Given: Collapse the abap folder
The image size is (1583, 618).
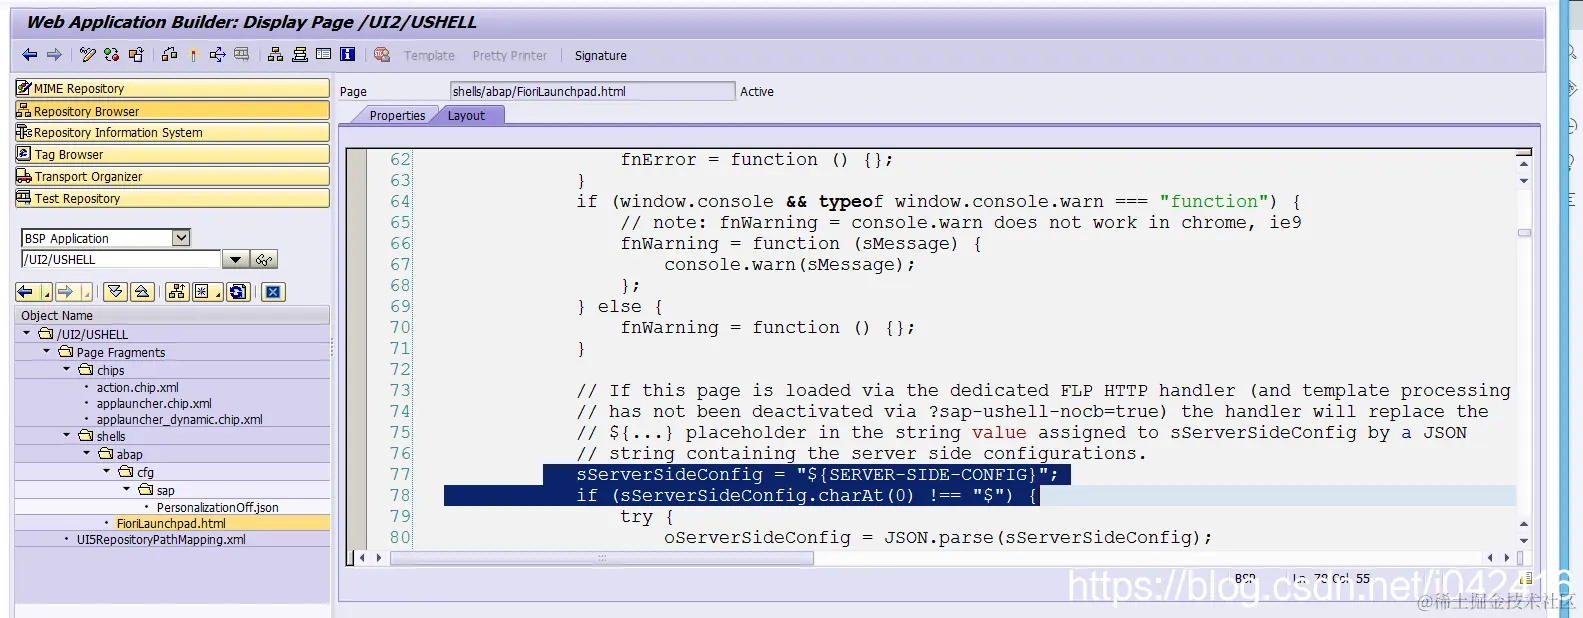Looking at the screenshot, I should pyautogui.click(x=87, y=453).
